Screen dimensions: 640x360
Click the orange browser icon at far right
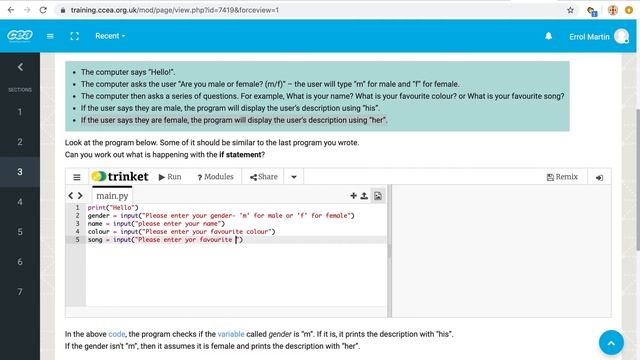pos(629,10)
